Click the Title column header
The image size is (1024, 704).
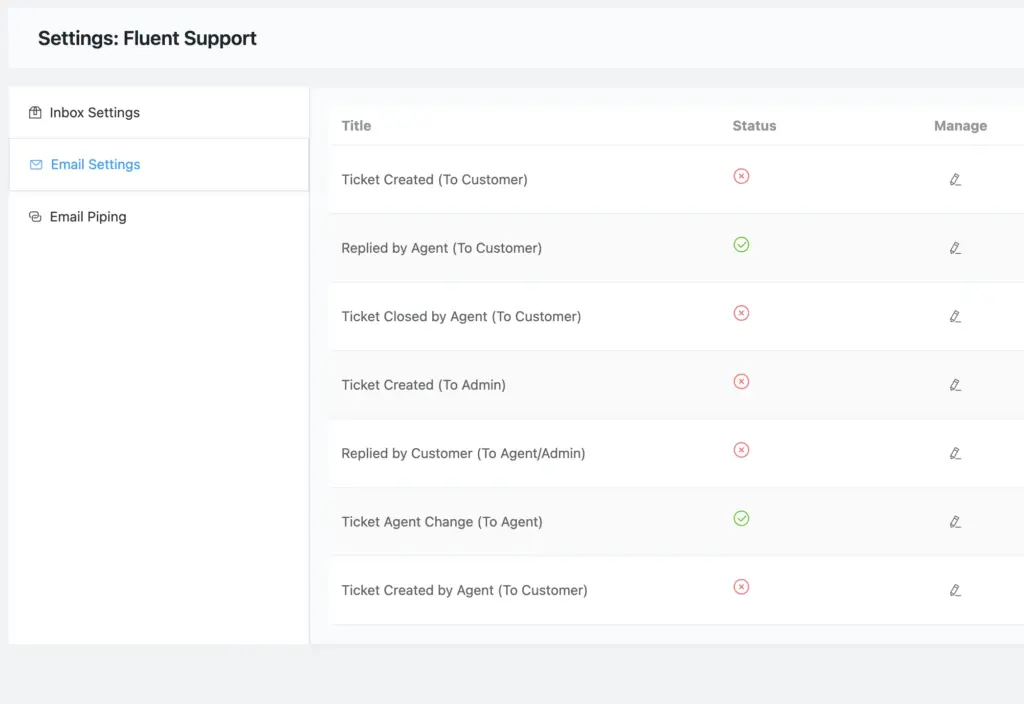click(x=356, y=126)
